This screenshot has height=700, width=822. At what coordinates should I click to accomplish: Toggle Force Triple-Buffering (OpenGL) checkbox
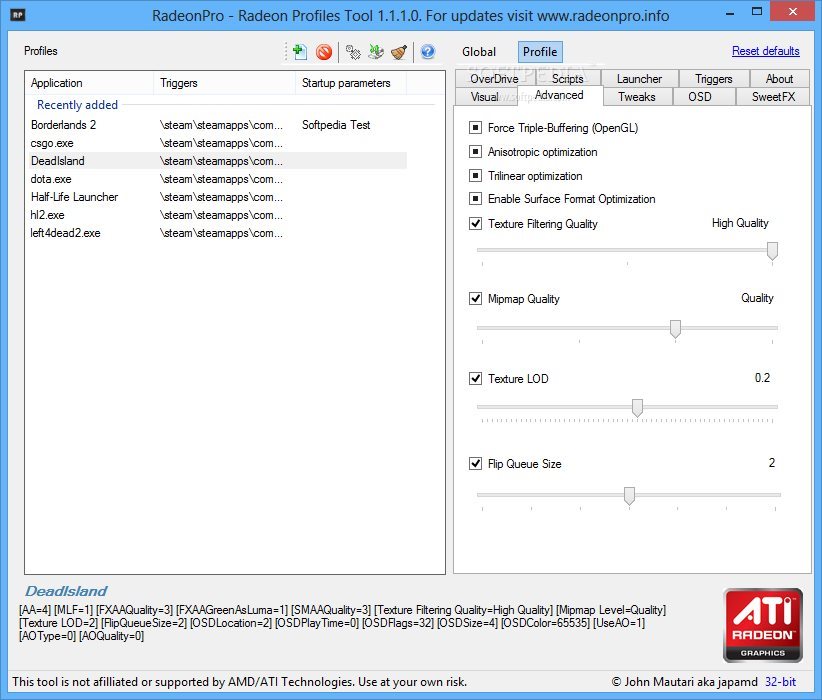(x=475, y=127)
